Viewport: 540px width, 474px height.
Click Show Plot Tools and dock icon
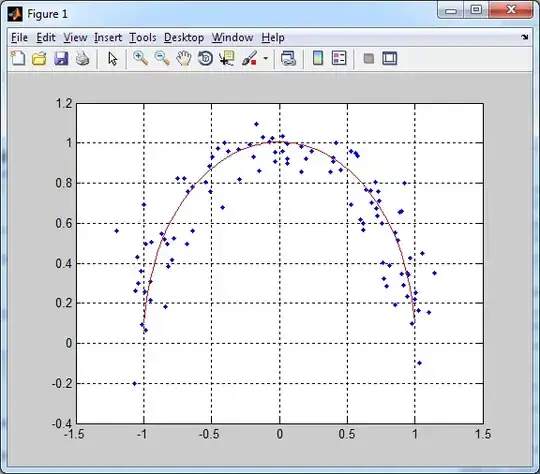390,58
